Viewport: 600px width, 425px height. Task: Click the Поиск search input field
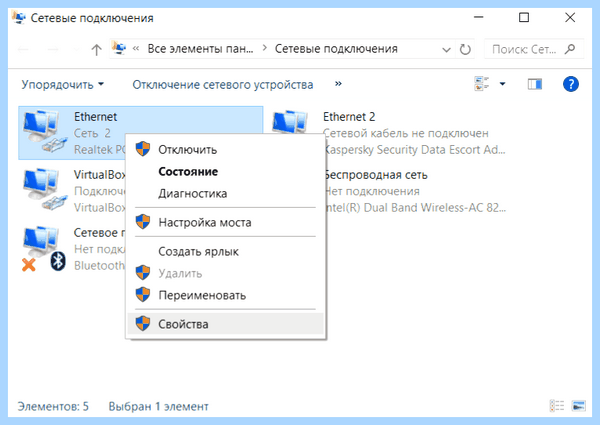534,49
